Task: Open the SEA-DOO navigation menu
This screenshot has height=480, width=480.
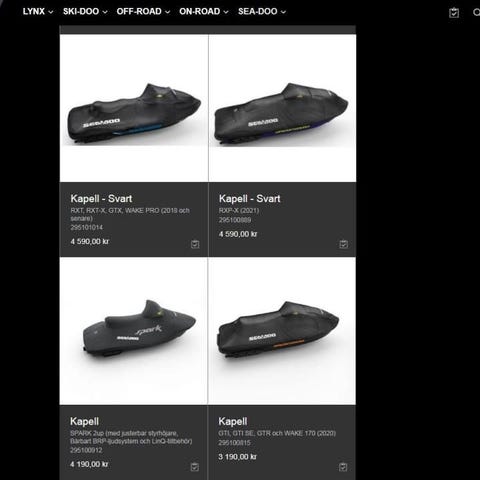Action: coord(262,12)
